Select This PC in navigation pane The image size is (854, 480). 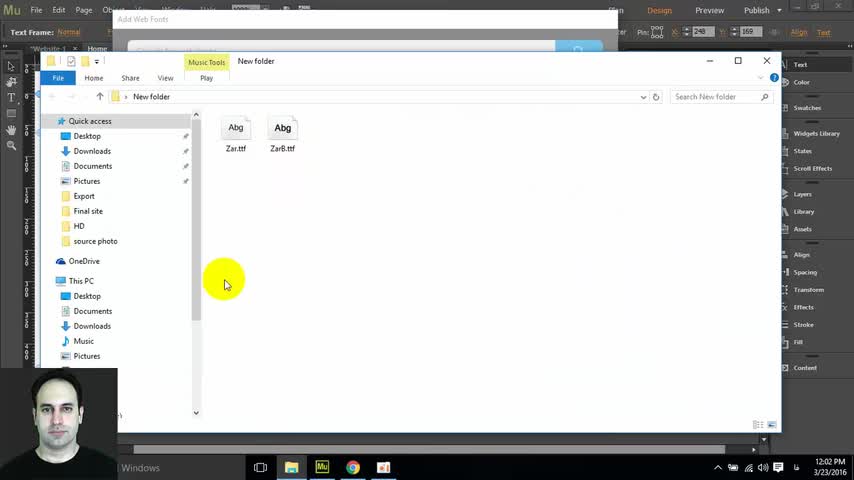click(x=81, y=281)
